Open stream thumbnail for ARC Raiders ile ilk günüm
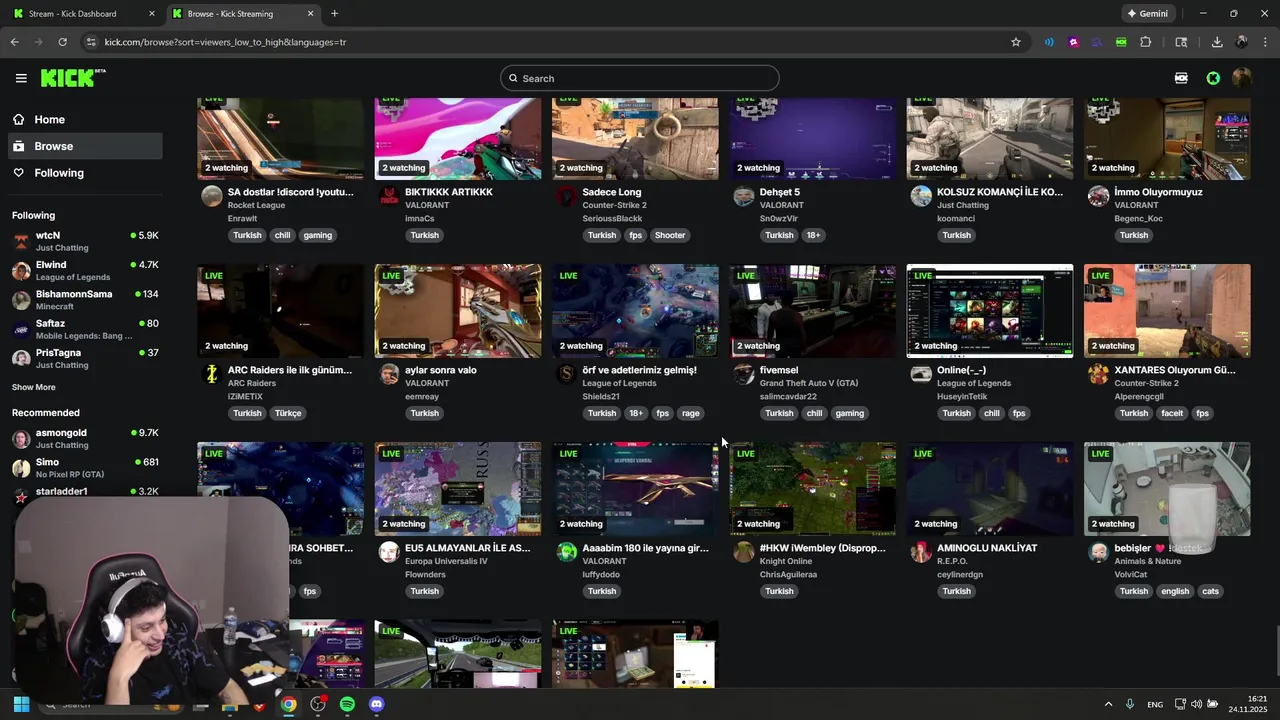The height and width of the screenshot is (720, 1280). 280,311
